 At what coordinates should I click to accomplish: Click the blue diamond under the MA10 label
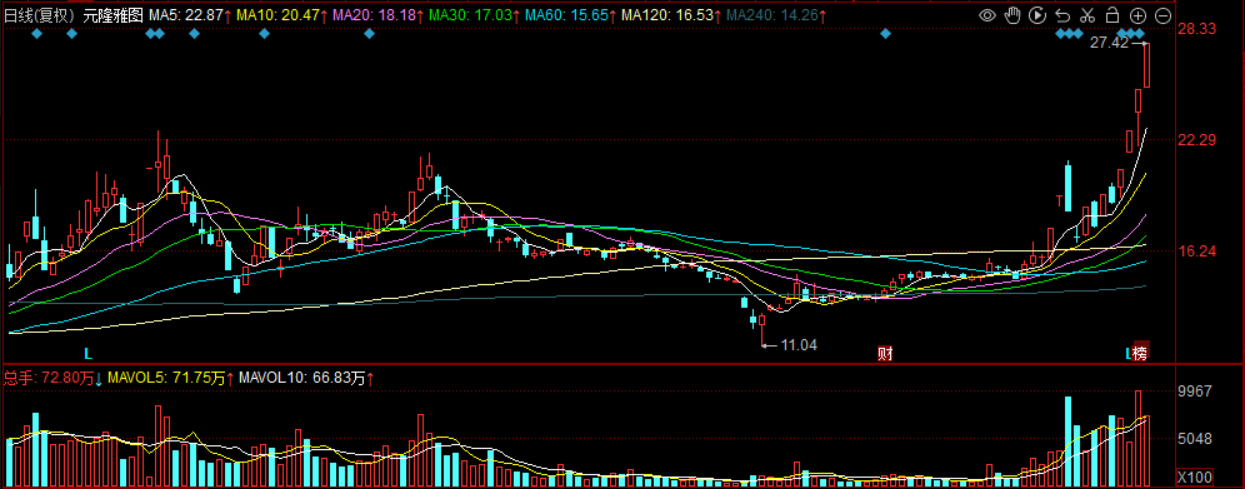265,34
